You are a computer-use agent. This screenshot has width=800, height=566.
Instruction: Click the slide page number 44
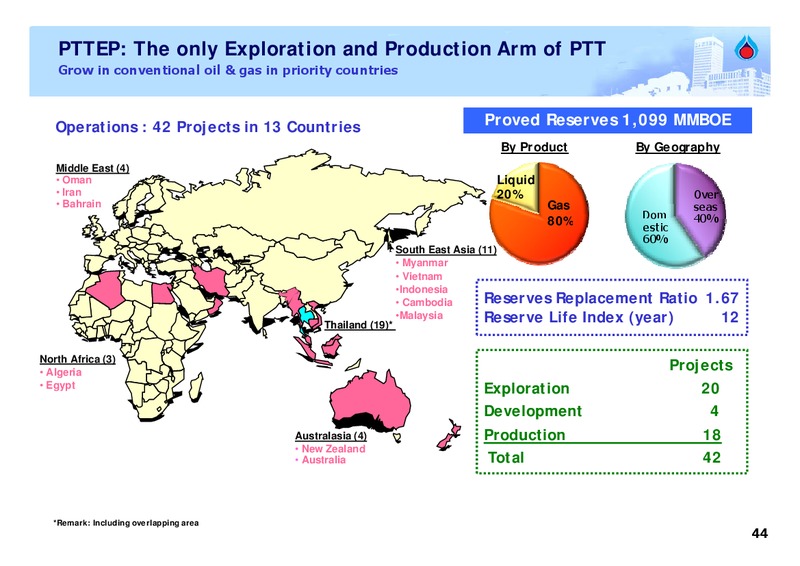759,533
